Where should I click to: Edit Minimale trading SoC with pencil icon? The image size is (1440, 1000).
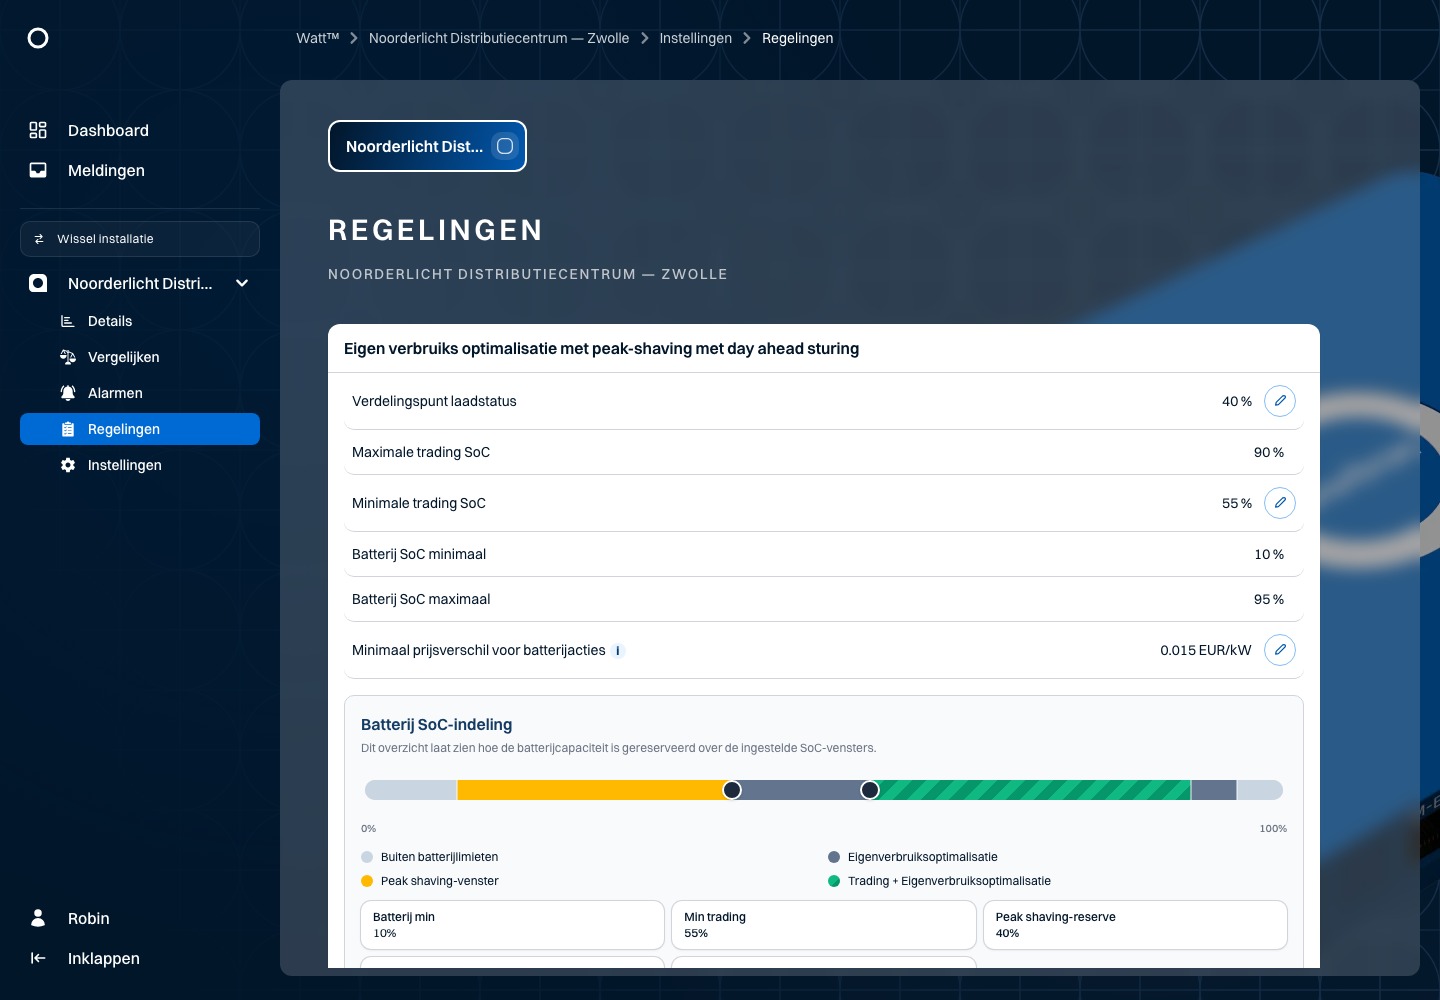(x=1280, y=503)
